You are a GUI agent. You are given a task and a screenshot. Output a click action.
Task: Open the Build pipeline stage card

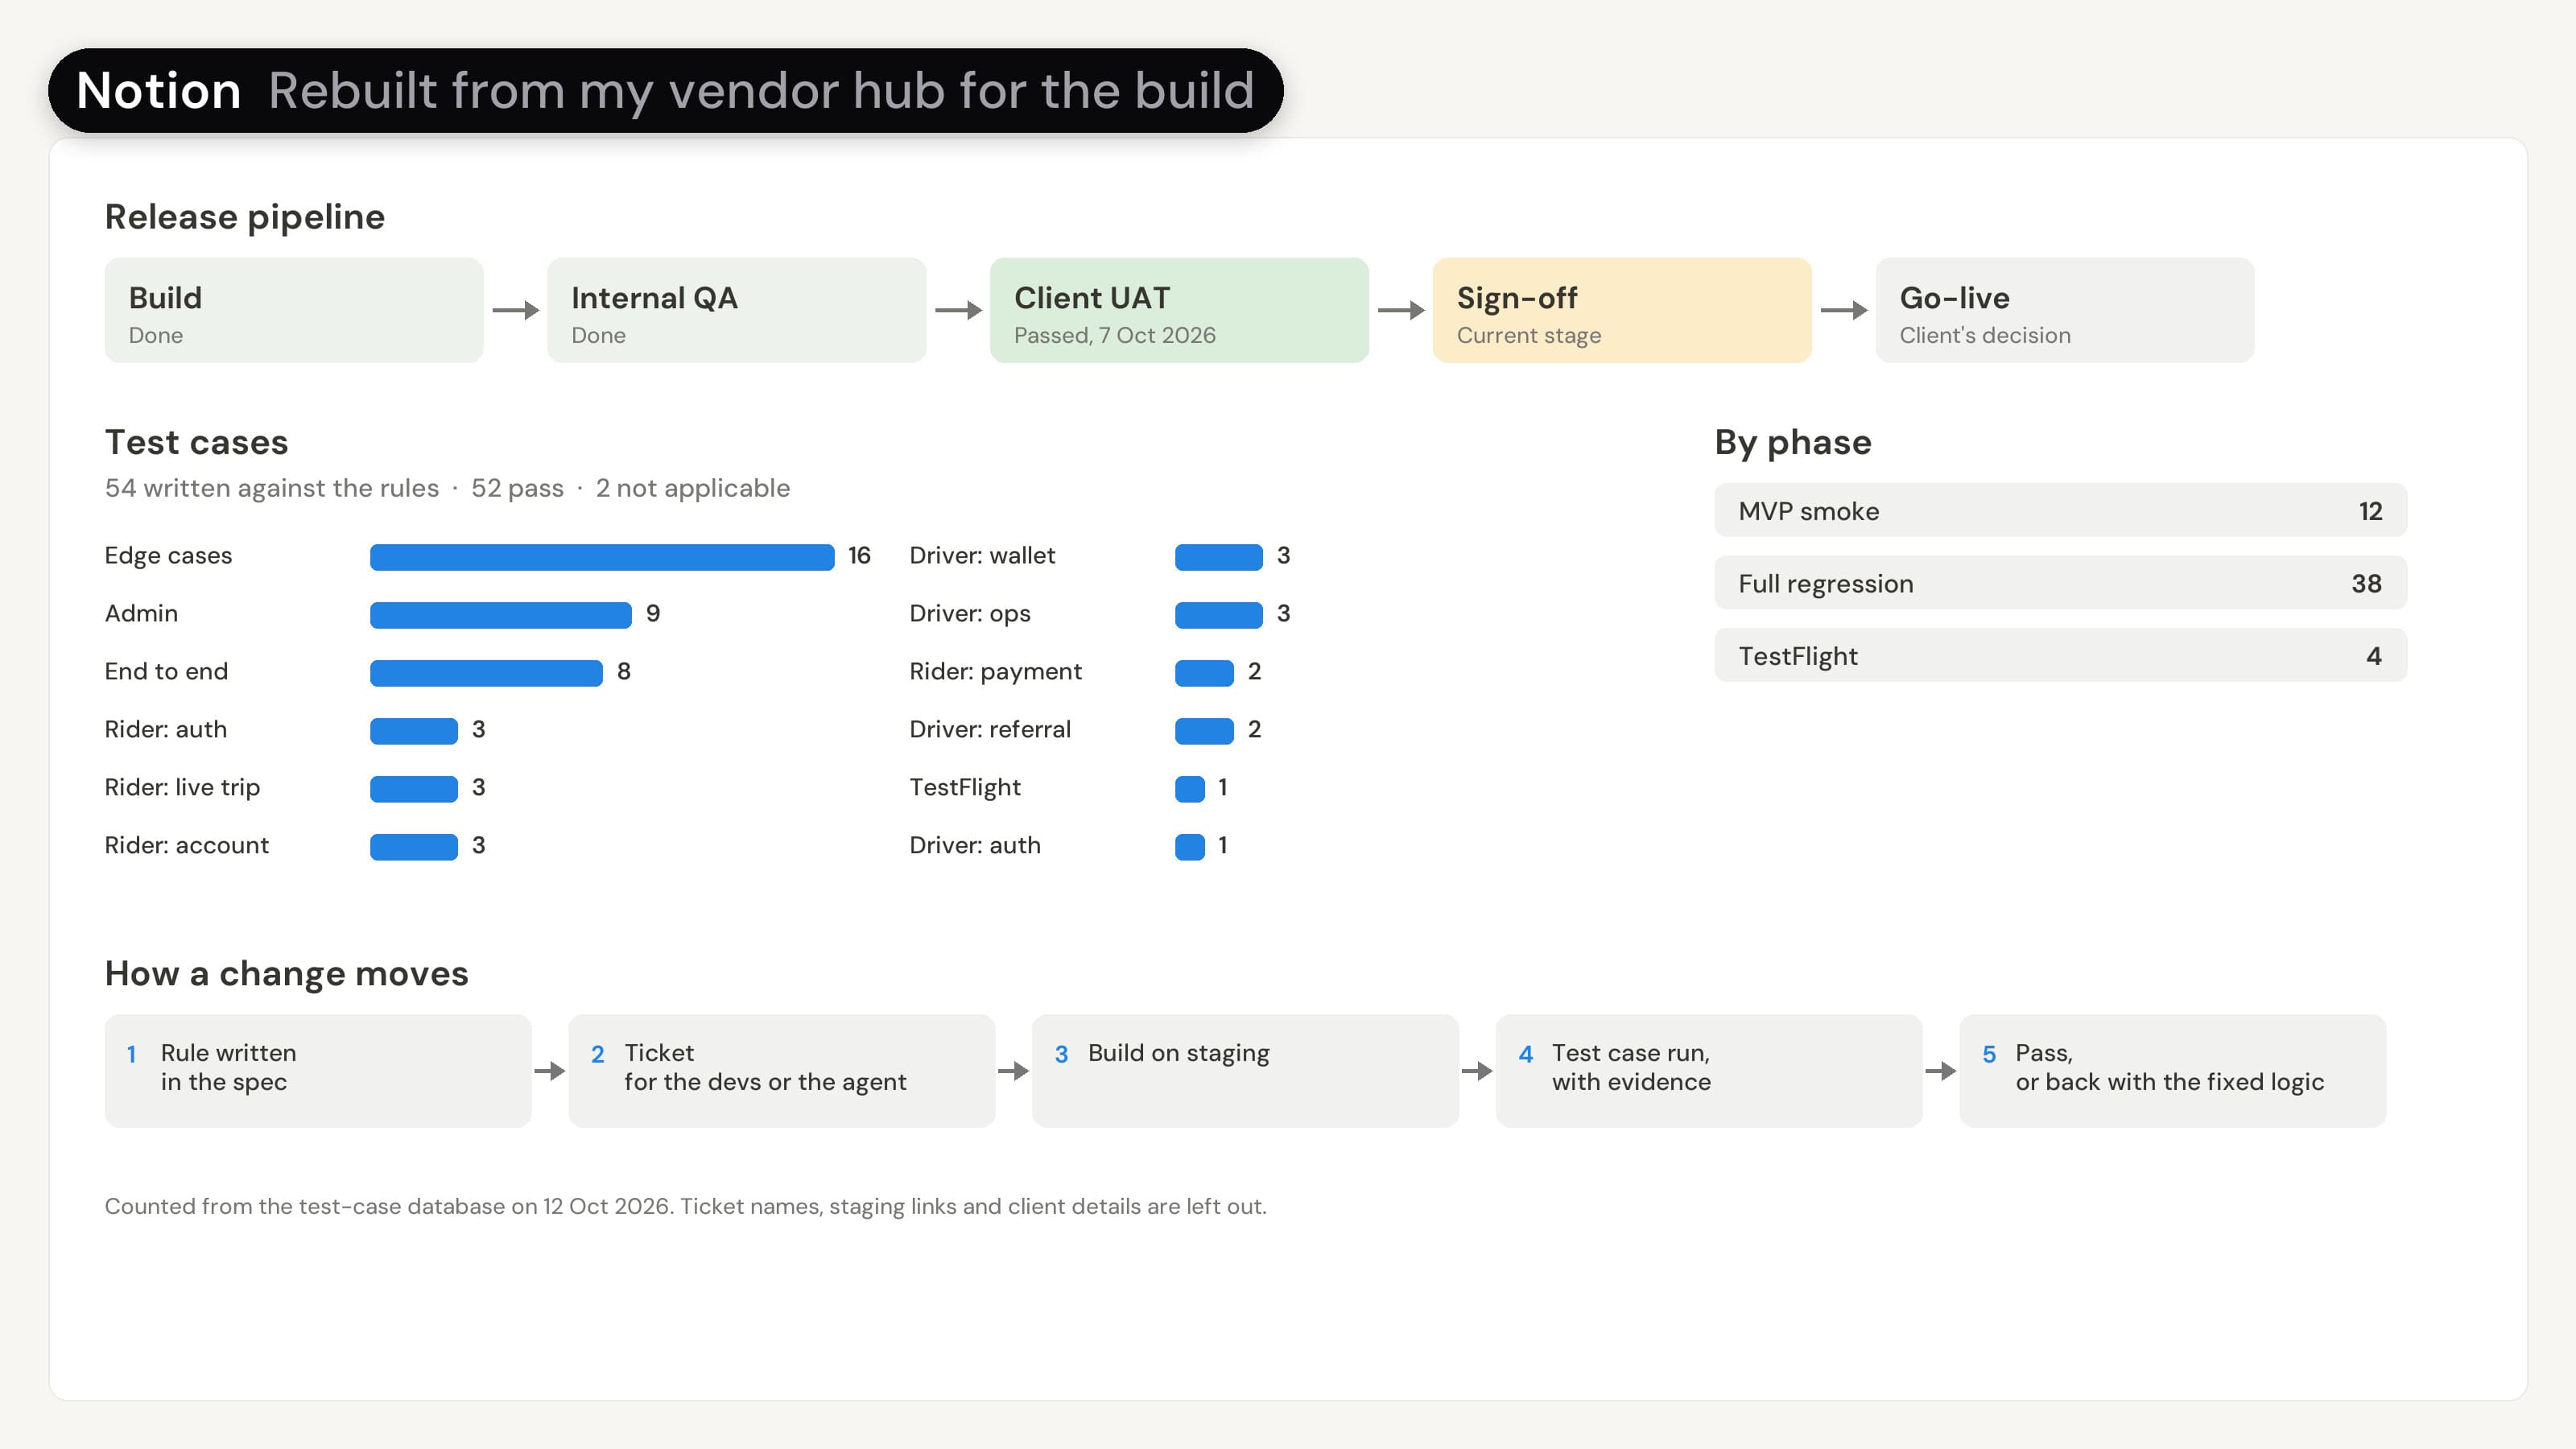294,310
